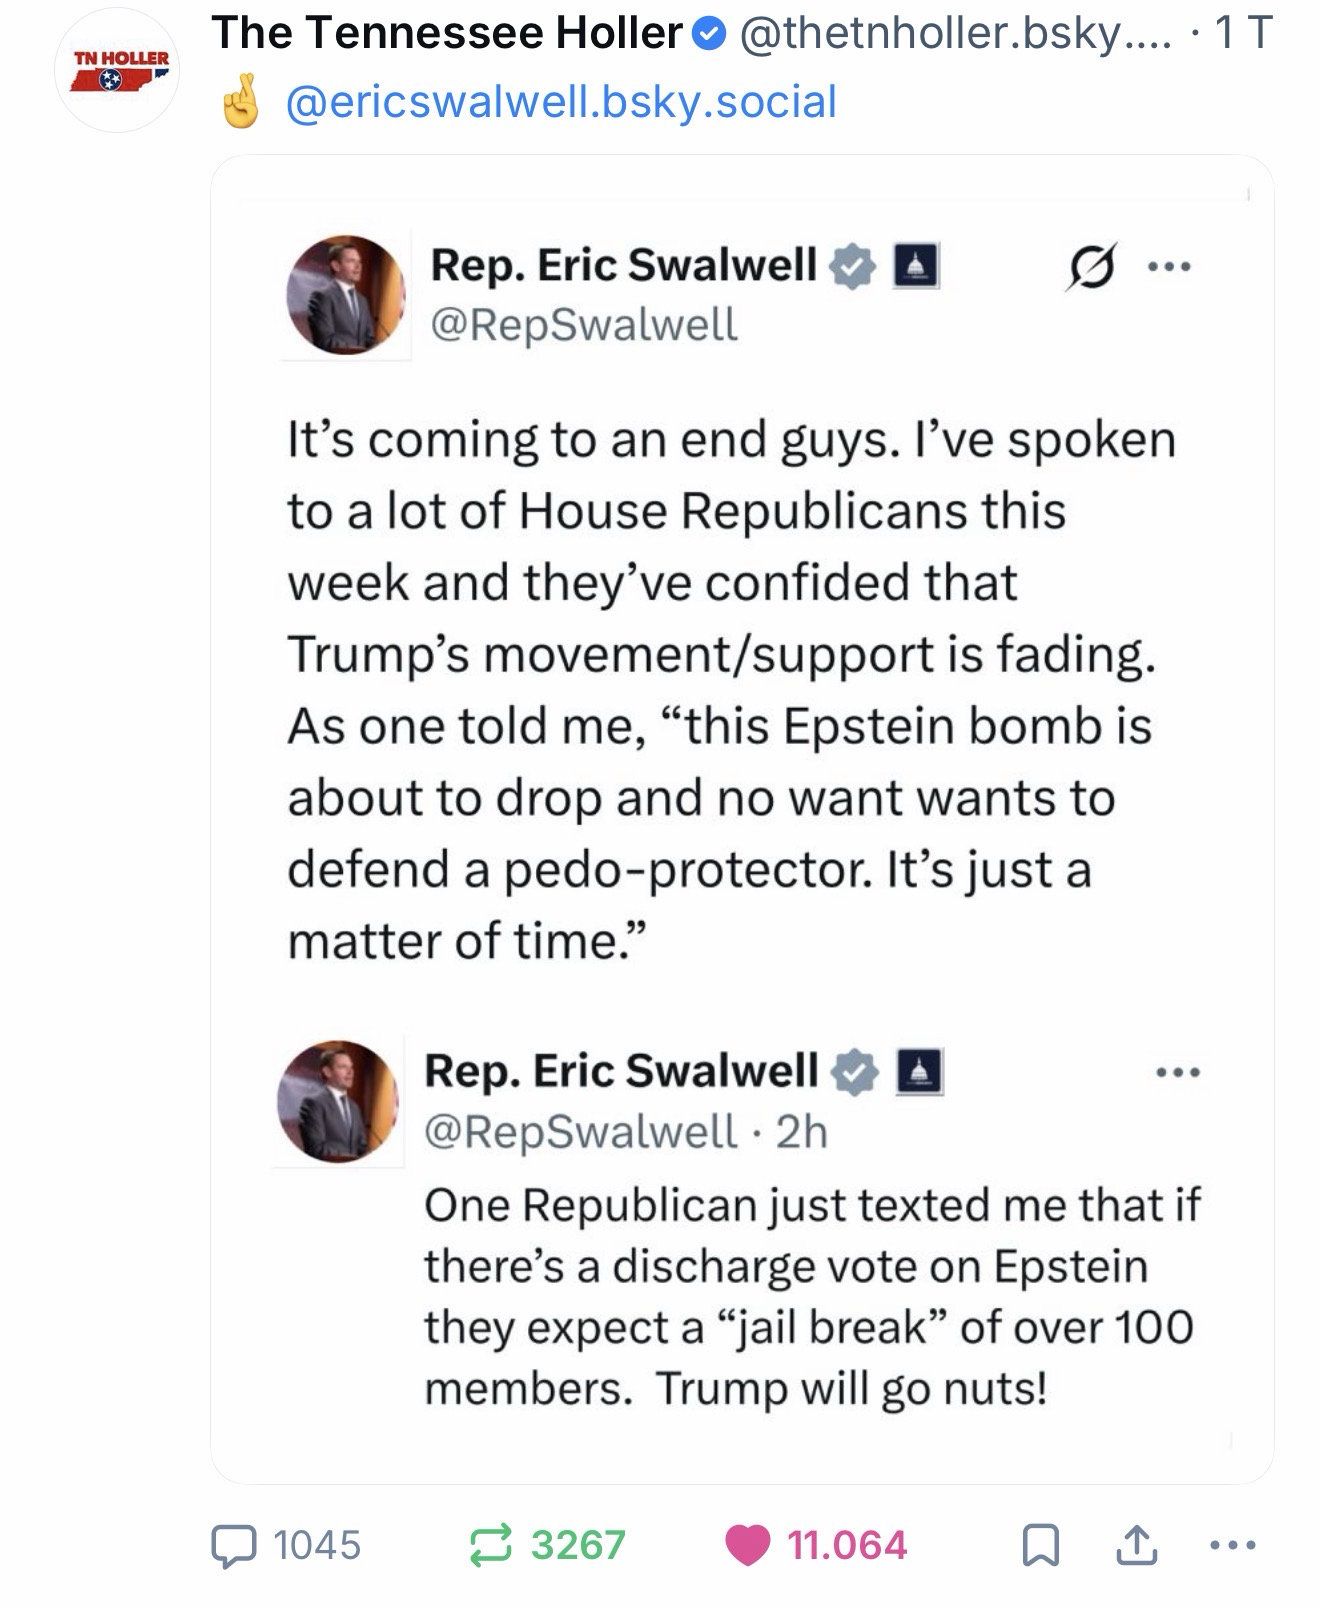Click Rep. Eric Swalwell top avatar photo
The height and width of the screenshot is (1608, 1320).
pos(346,296)
